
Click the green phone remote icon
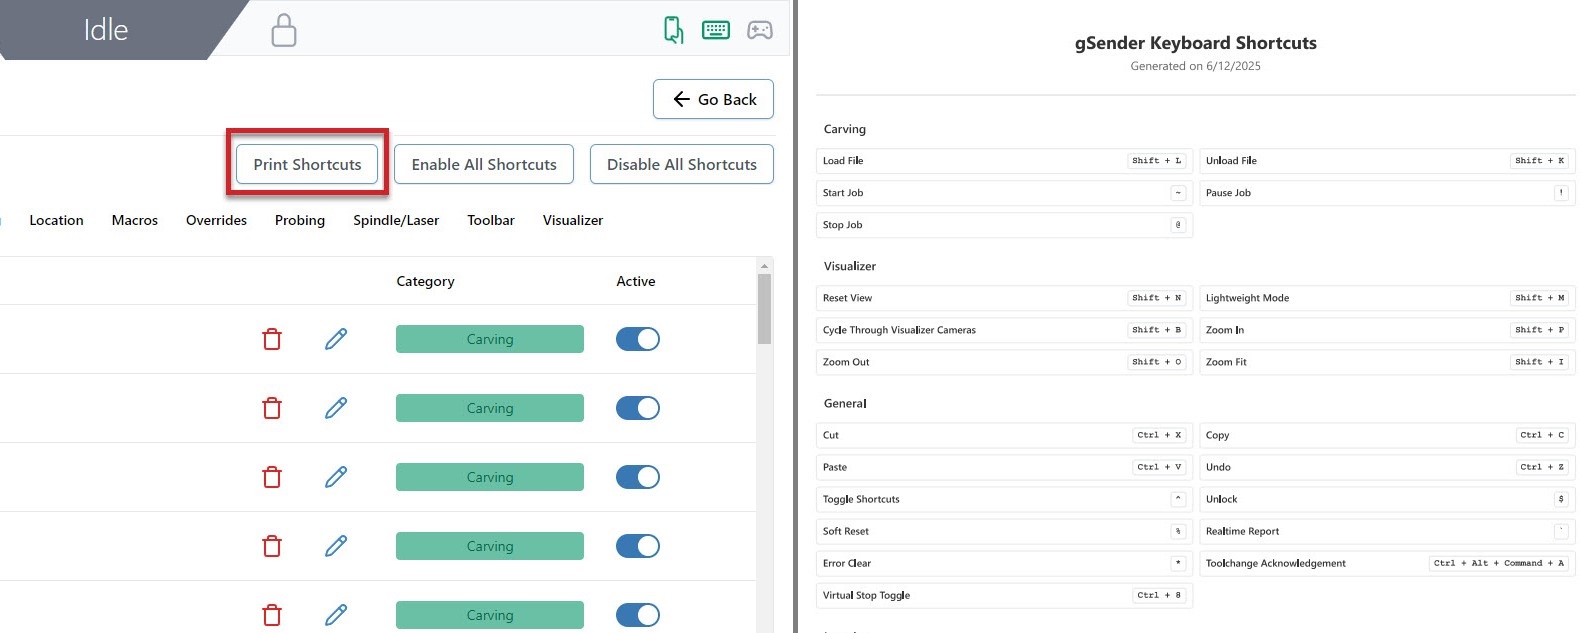(674, 30)
